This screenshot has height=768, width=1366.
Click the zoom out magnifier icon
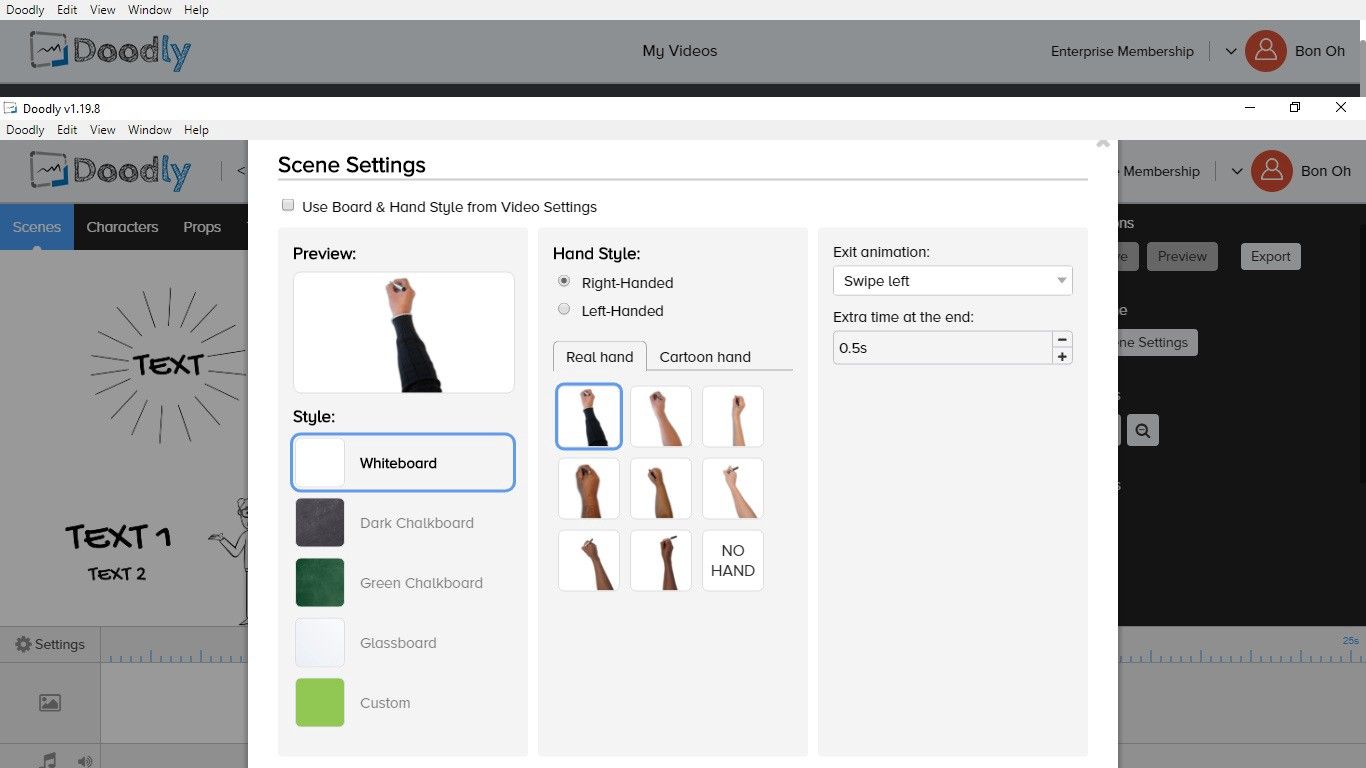point(1142,430)
